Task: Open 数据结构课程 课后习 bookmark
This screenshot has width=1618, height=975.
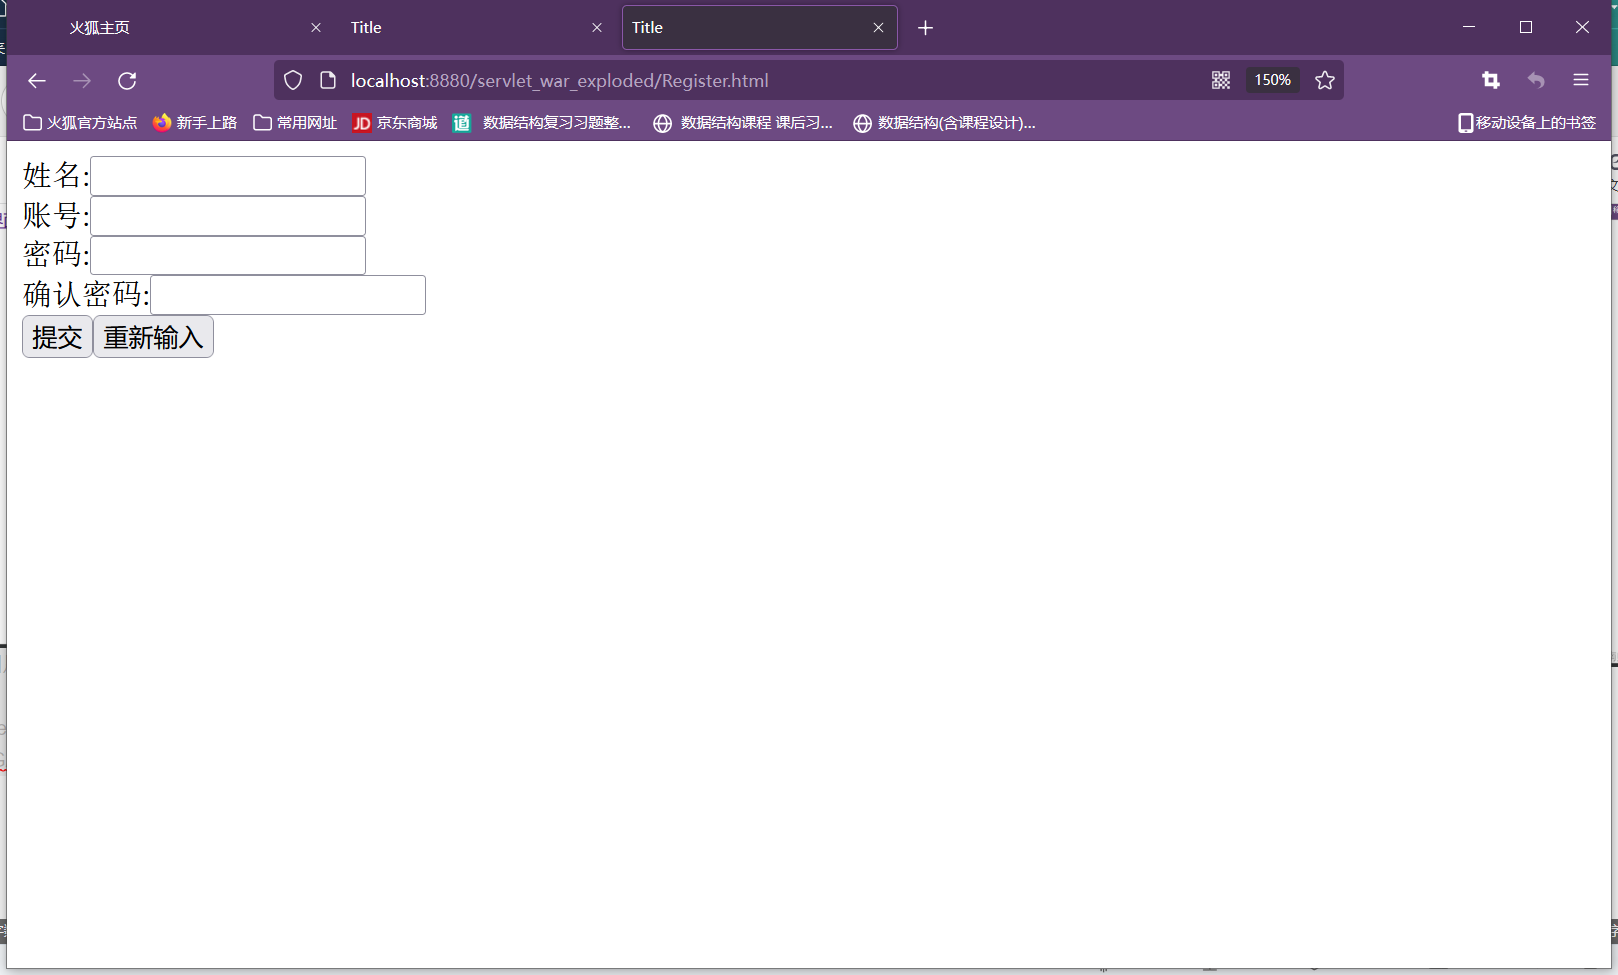Action: click(743, 123)
